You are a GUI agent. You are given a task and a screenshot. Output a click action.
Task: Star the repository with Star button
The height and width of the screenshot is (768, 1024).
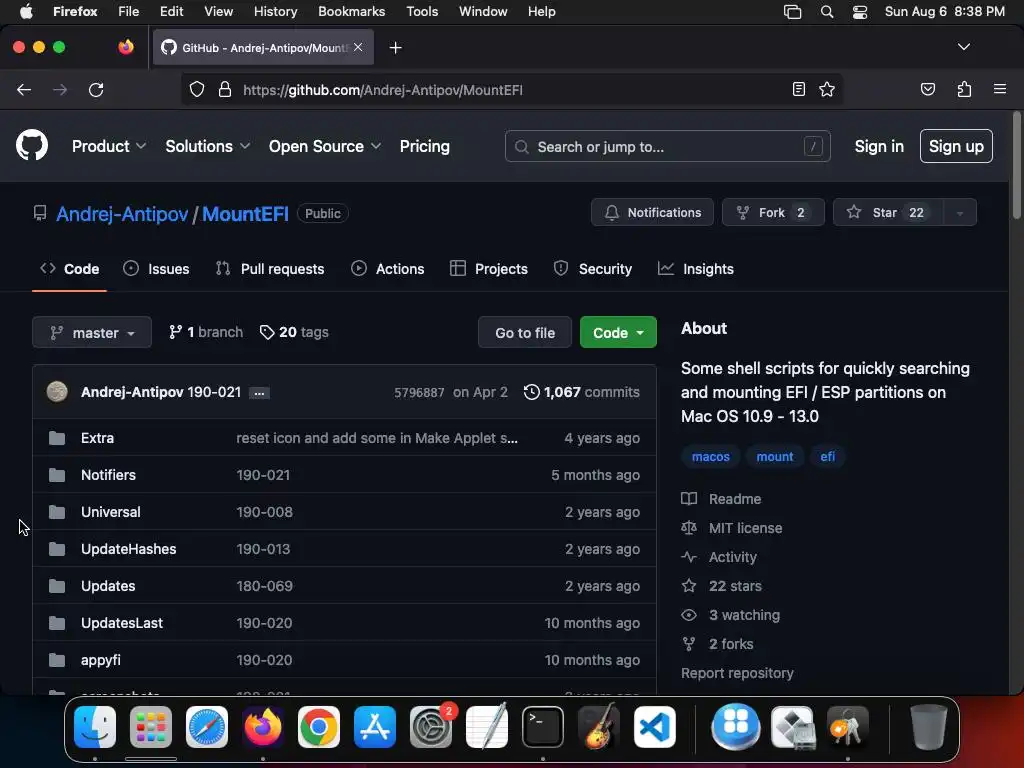pyautogui.click(x=888, y=213)
